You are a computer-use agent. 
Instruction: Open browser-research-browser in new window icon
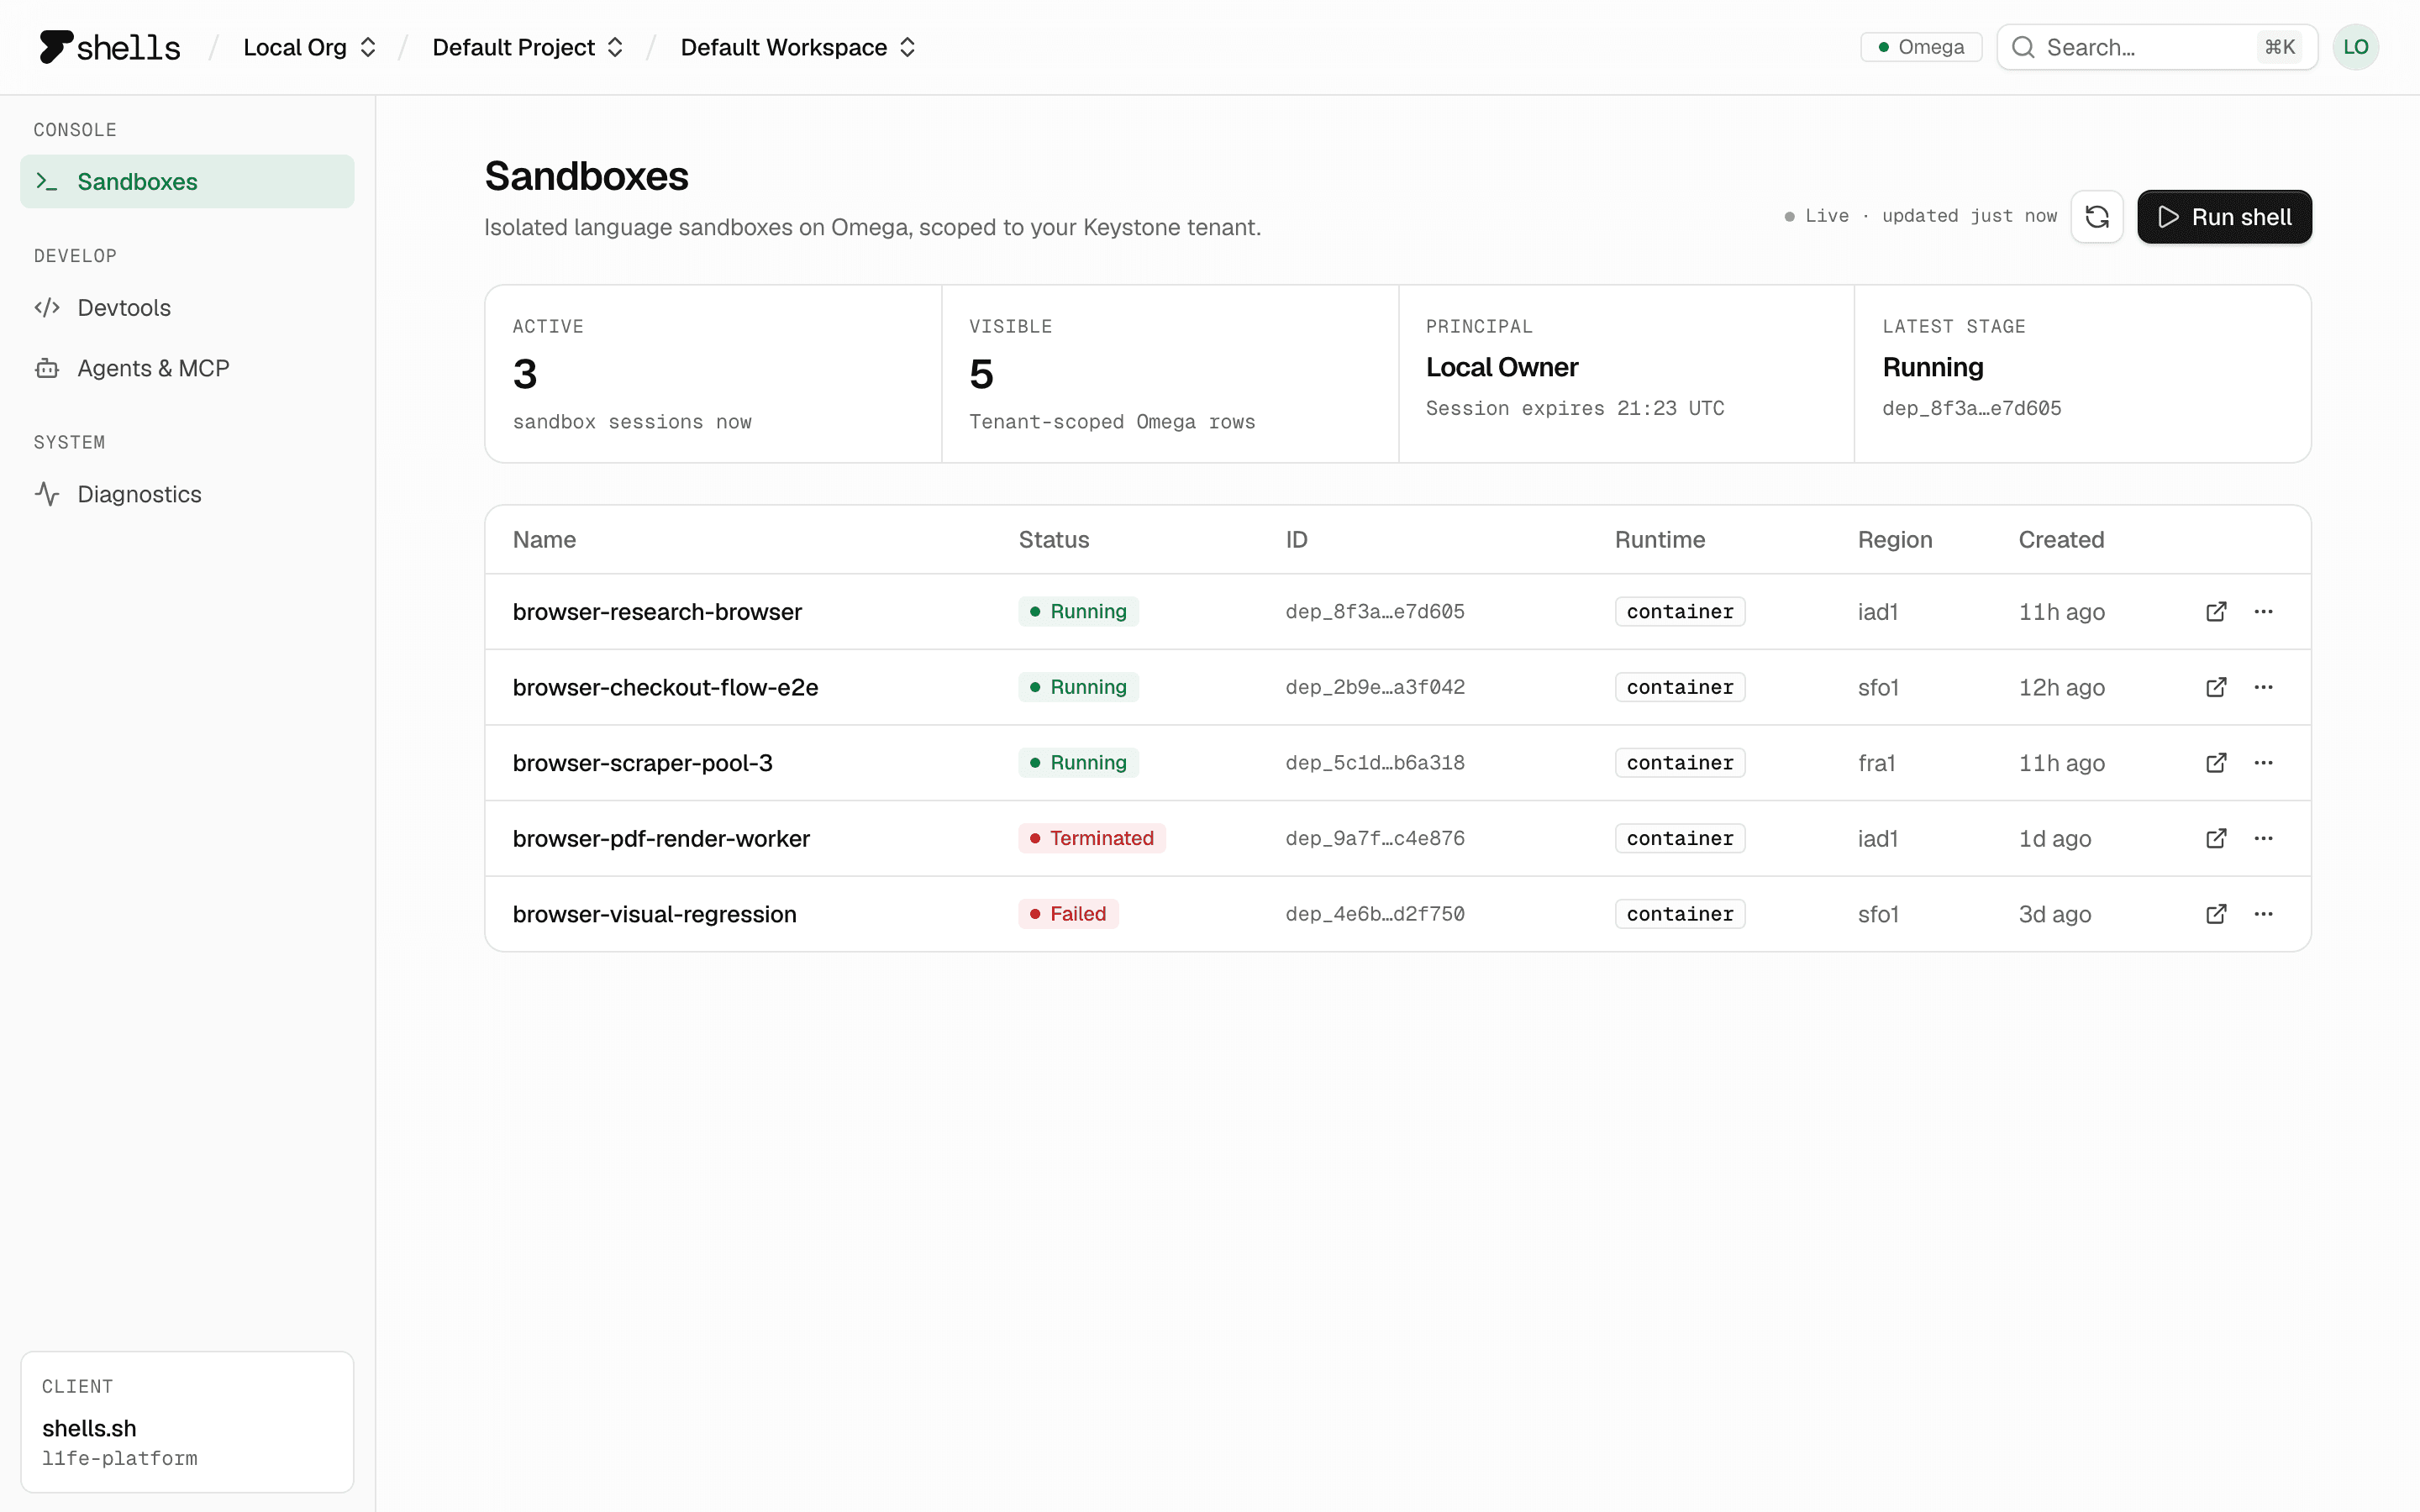point(2216,611)
